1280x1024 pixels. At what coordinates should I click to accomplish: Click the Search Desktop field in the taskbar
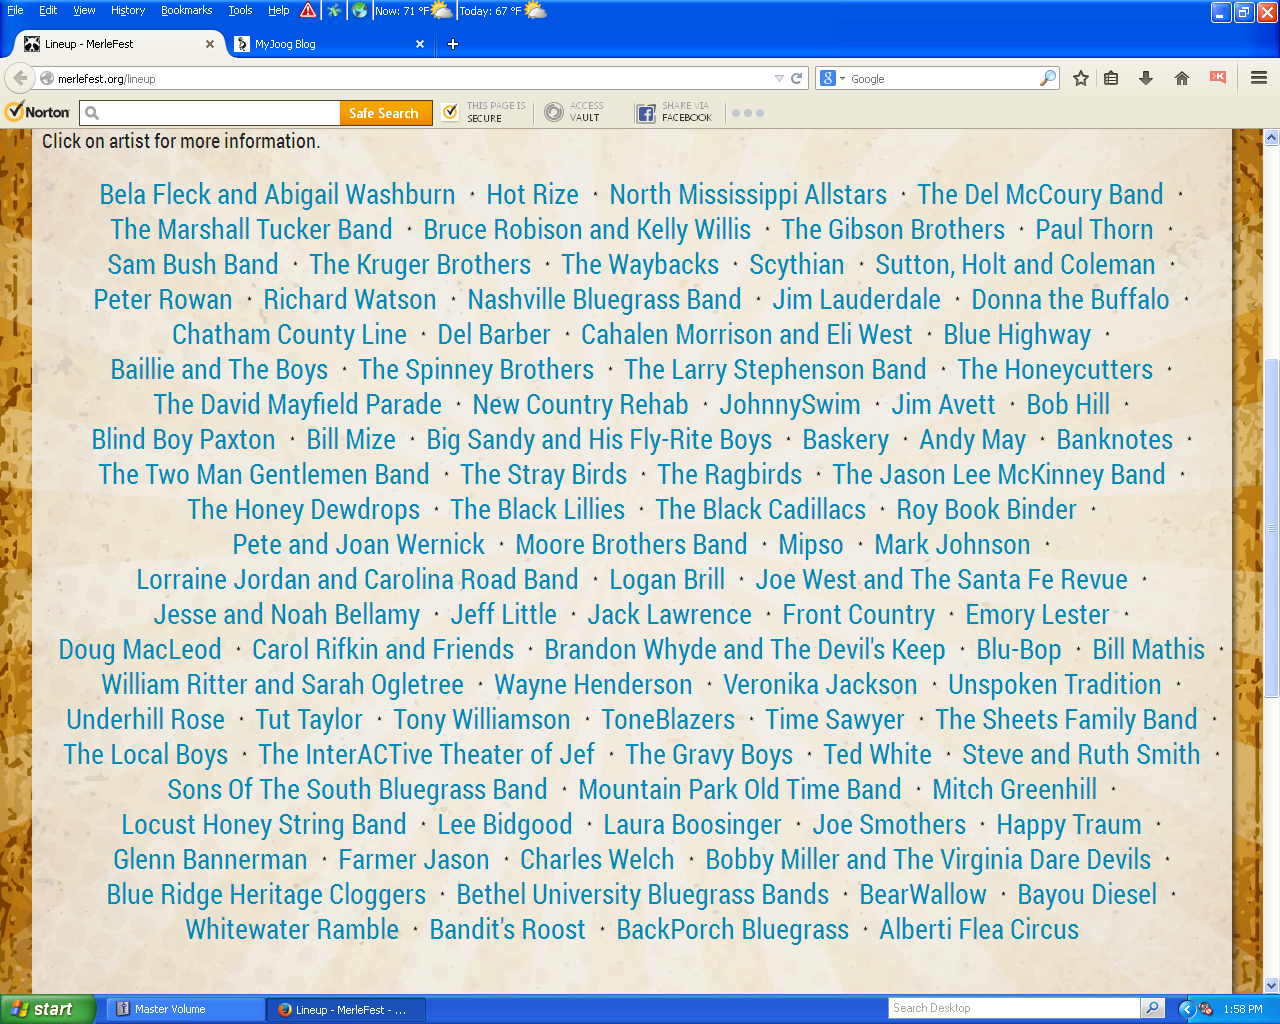coord(1014,1008)
